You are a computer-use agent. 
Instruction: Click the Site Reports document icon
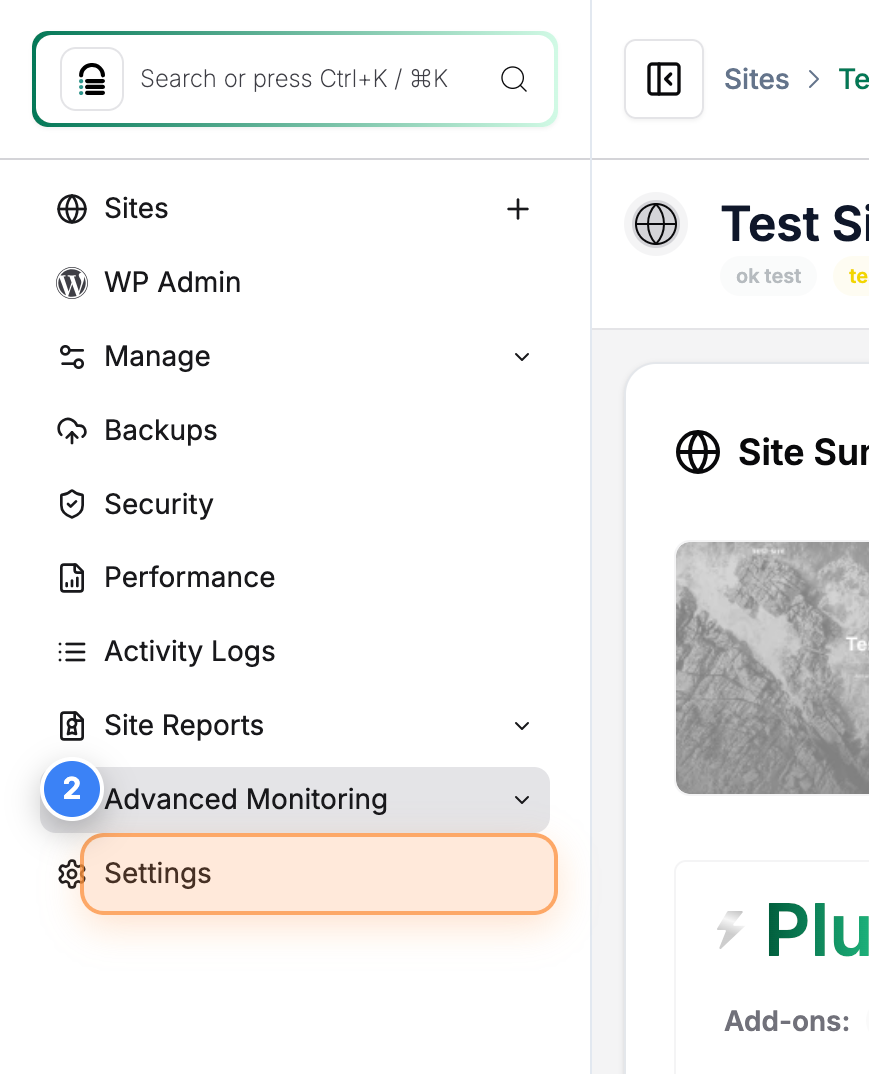[71, 725]
